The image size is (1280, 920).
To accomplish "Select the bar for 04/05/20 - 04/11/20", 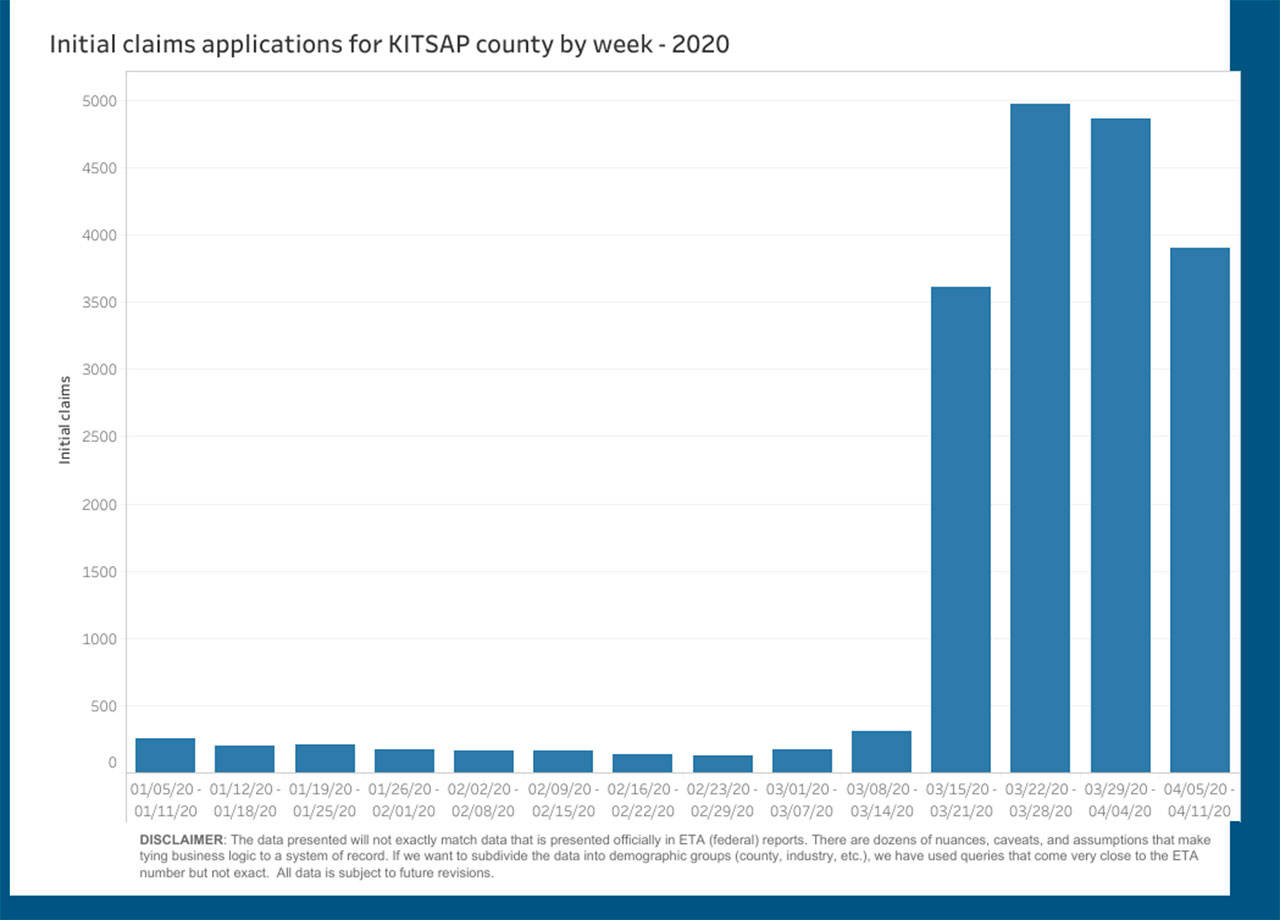I will (1199, 510).
